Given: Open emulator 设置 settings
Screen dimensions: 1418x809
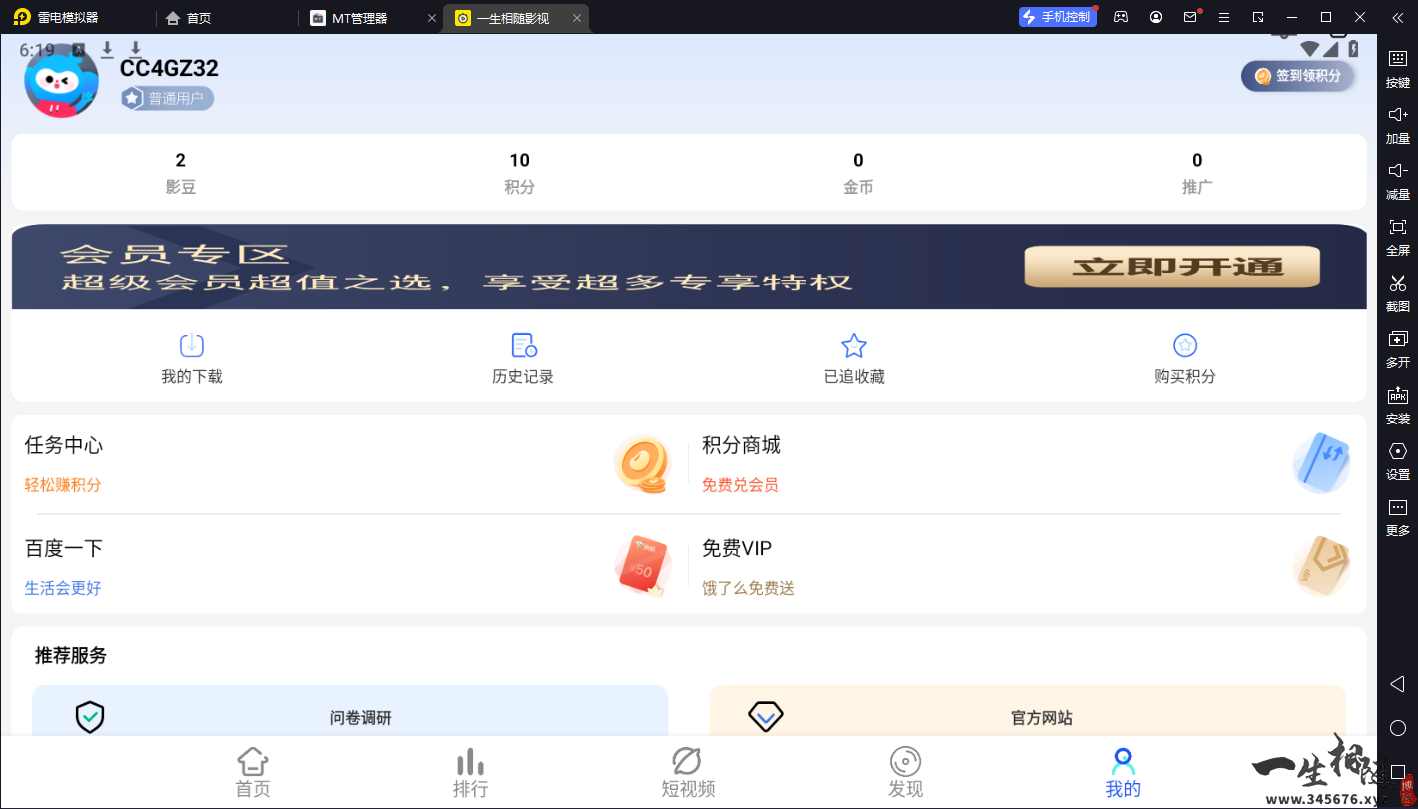Looking at the screenshot, I should point(1397,461).
